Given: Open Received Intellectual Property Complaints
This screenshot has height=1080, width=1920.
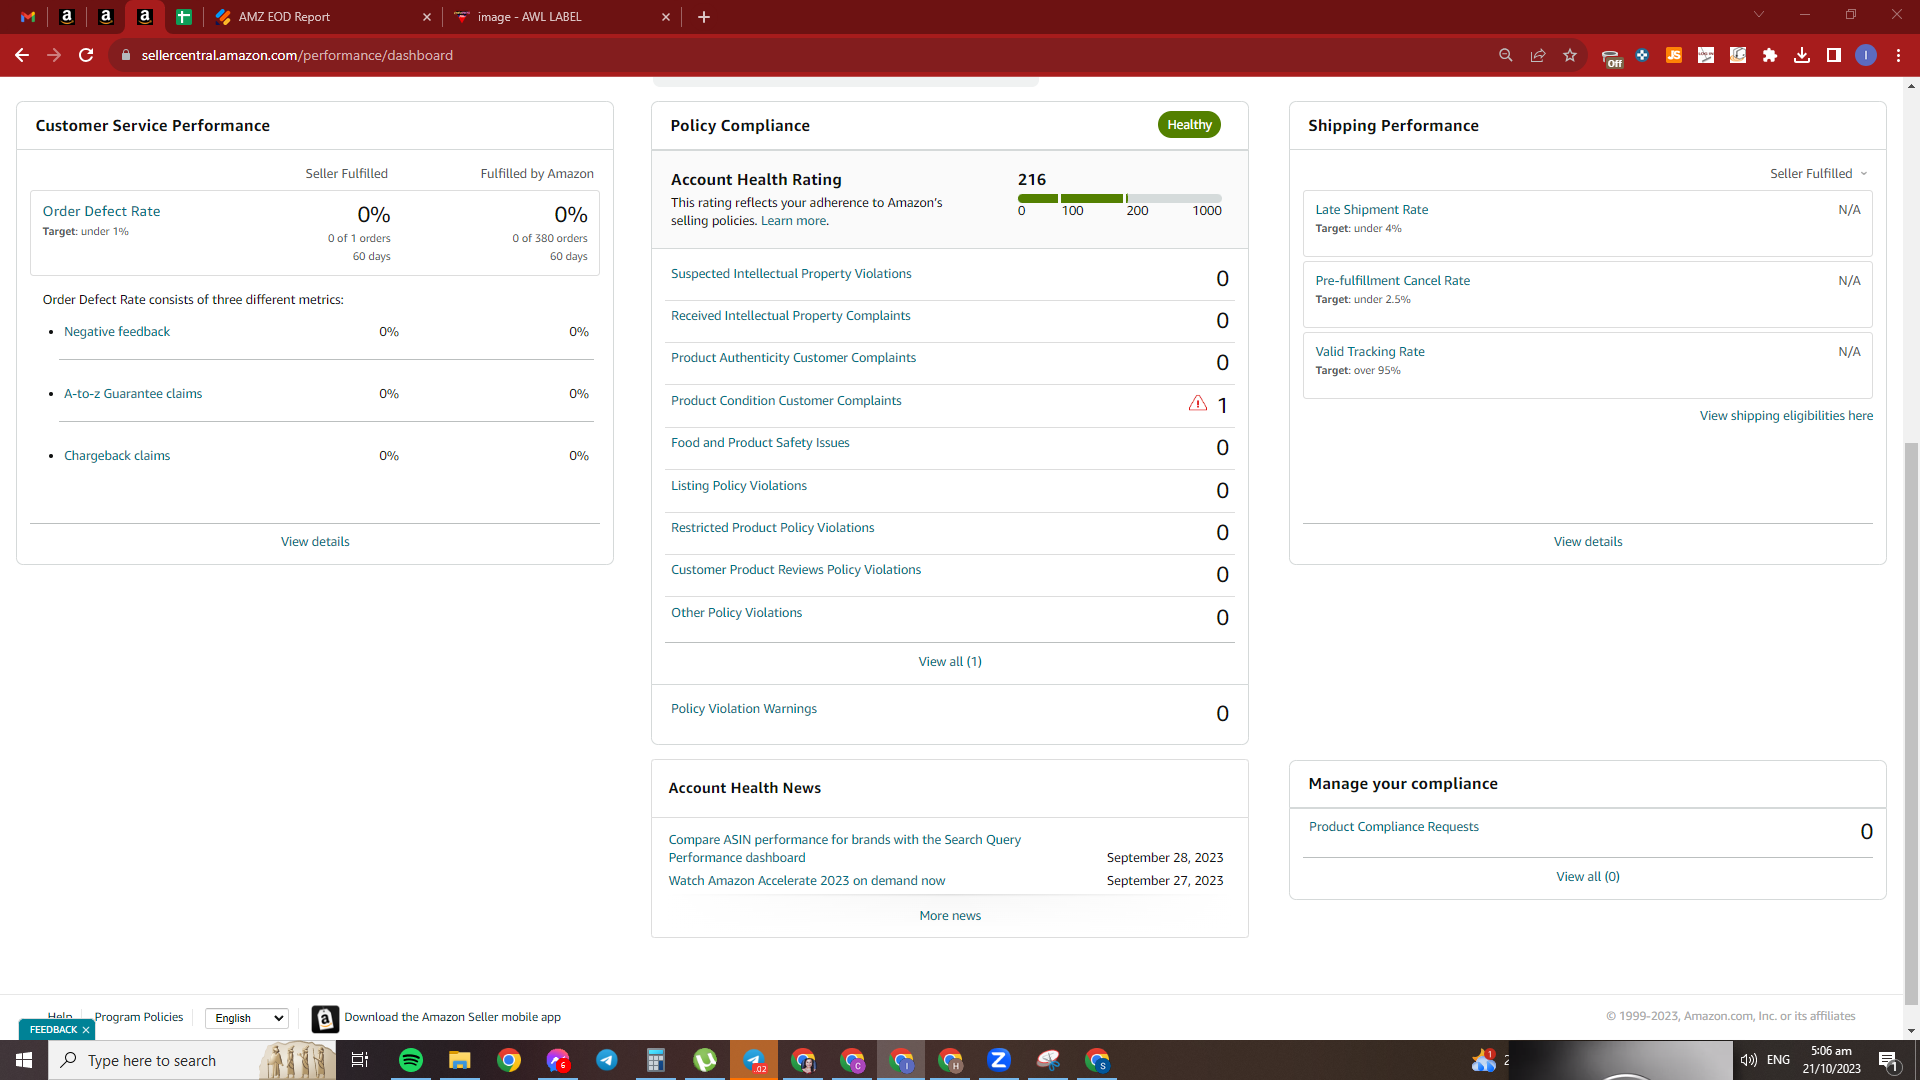Looking at the screenshot, I should pos(791,316).
